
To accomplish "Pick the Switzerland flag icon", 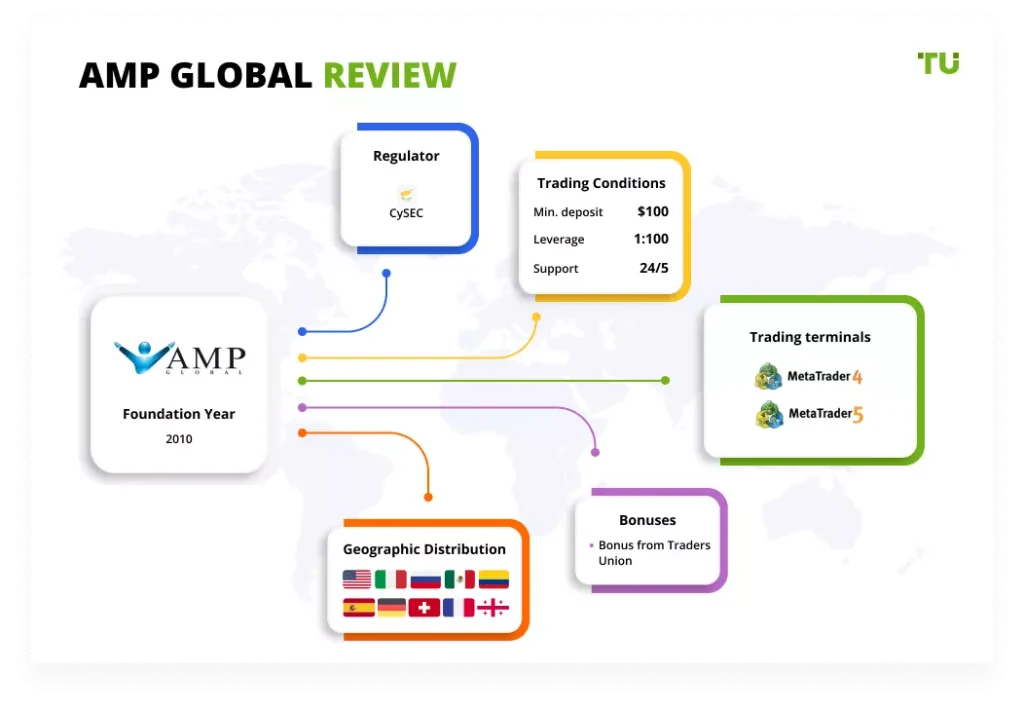I will (426, 607).
